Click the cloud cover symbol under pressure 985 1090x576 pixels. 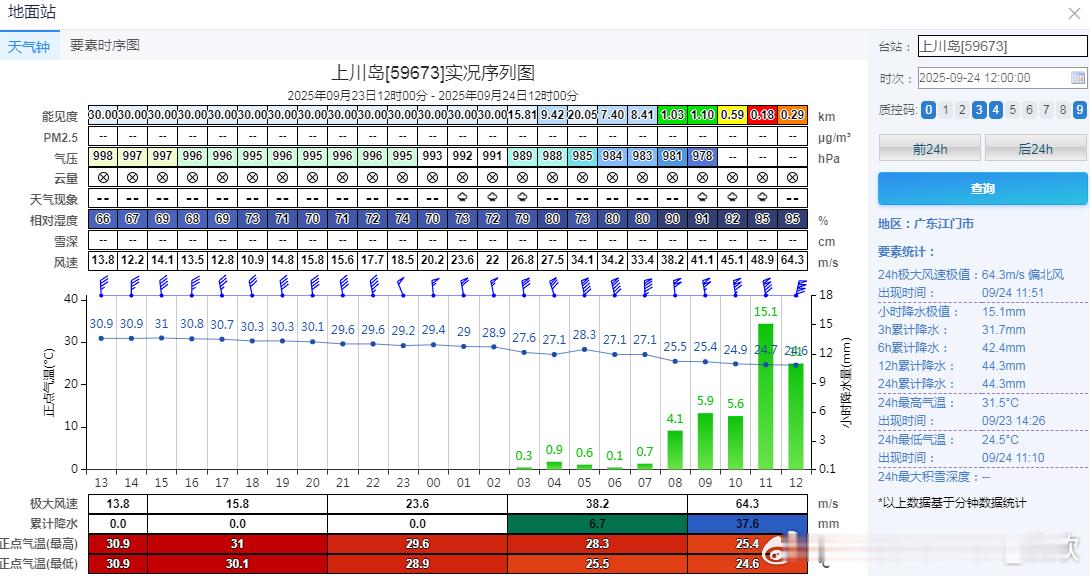point(583,177)
